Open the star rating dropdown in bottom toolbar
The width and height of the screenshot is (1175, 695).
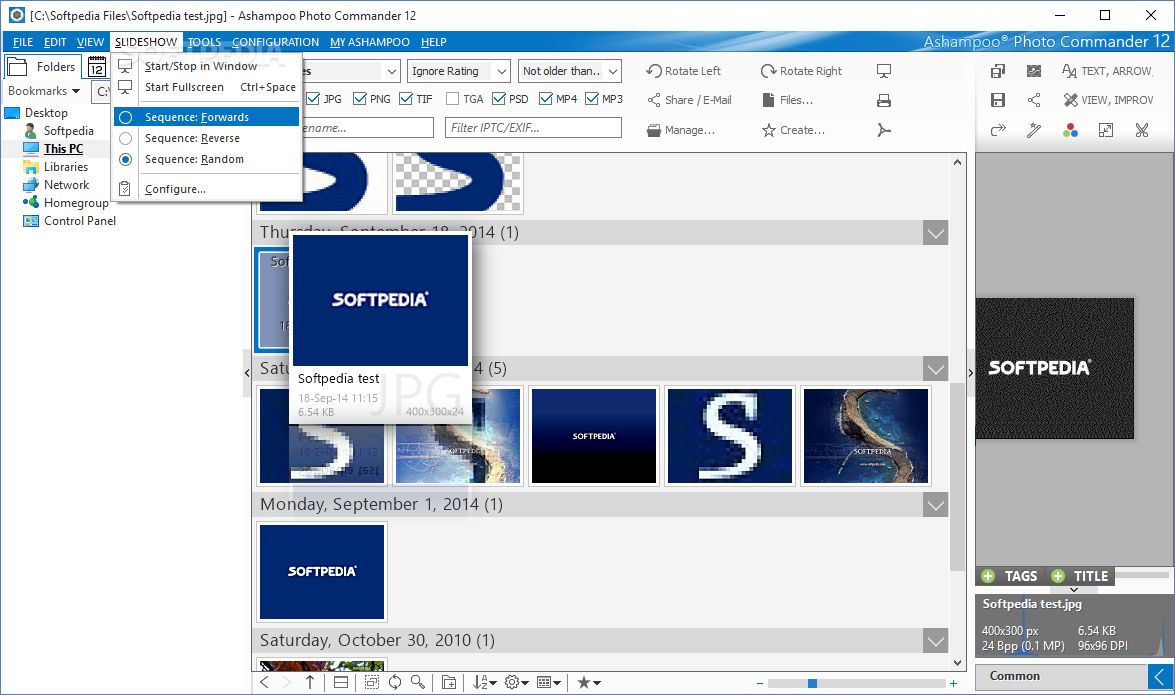588,682
